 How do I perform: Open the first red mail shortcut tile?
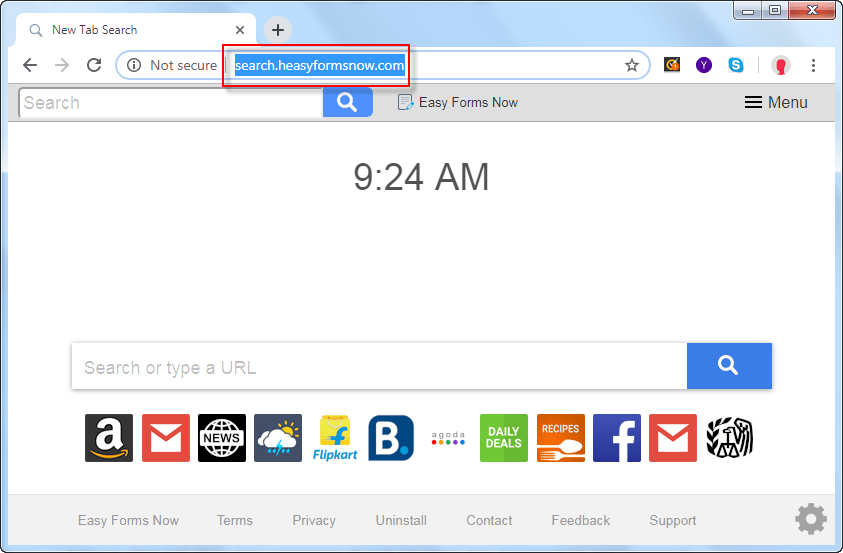tap(166, 437)
